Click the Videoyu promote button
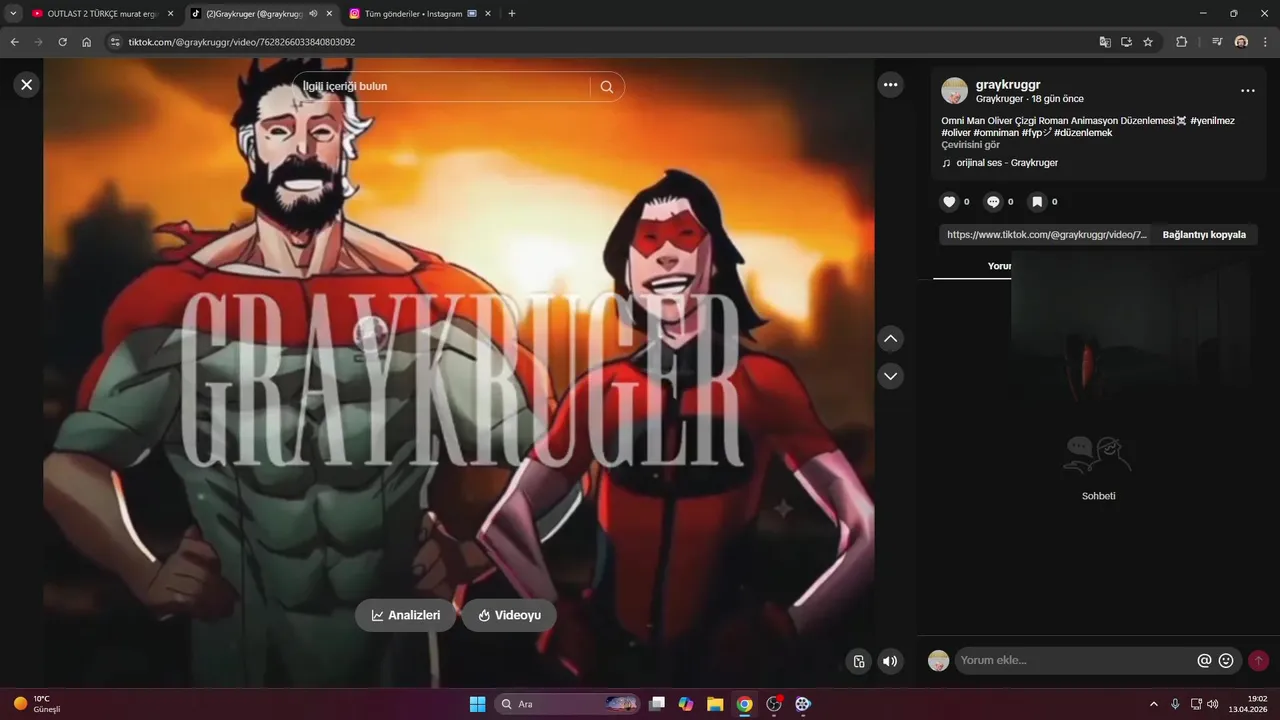 [x=509, y=615]
